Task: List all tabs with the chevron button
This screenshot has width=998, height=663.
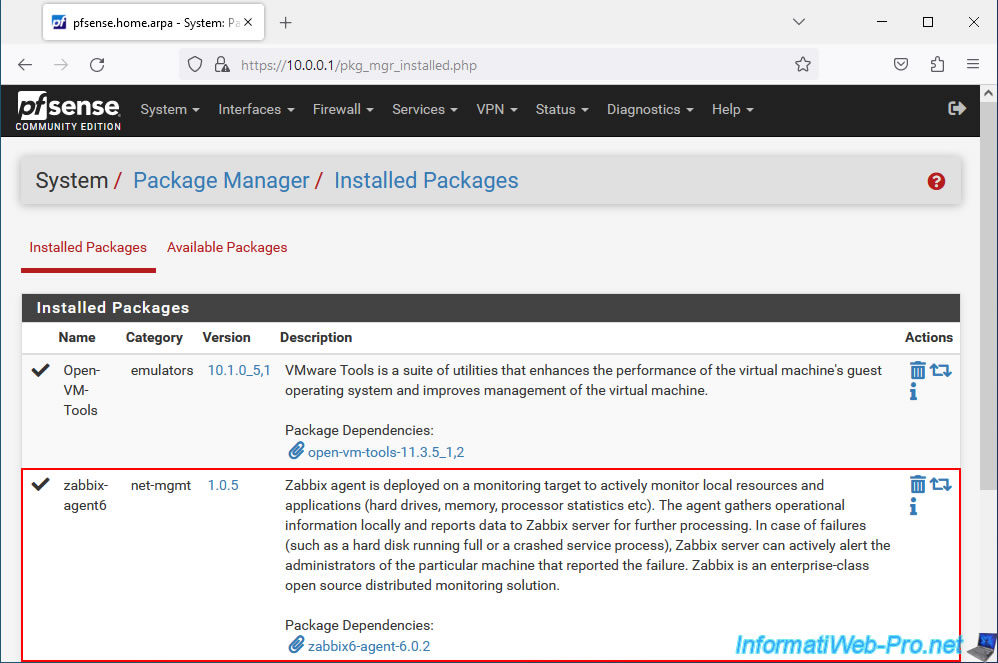Action: (799, 22)
